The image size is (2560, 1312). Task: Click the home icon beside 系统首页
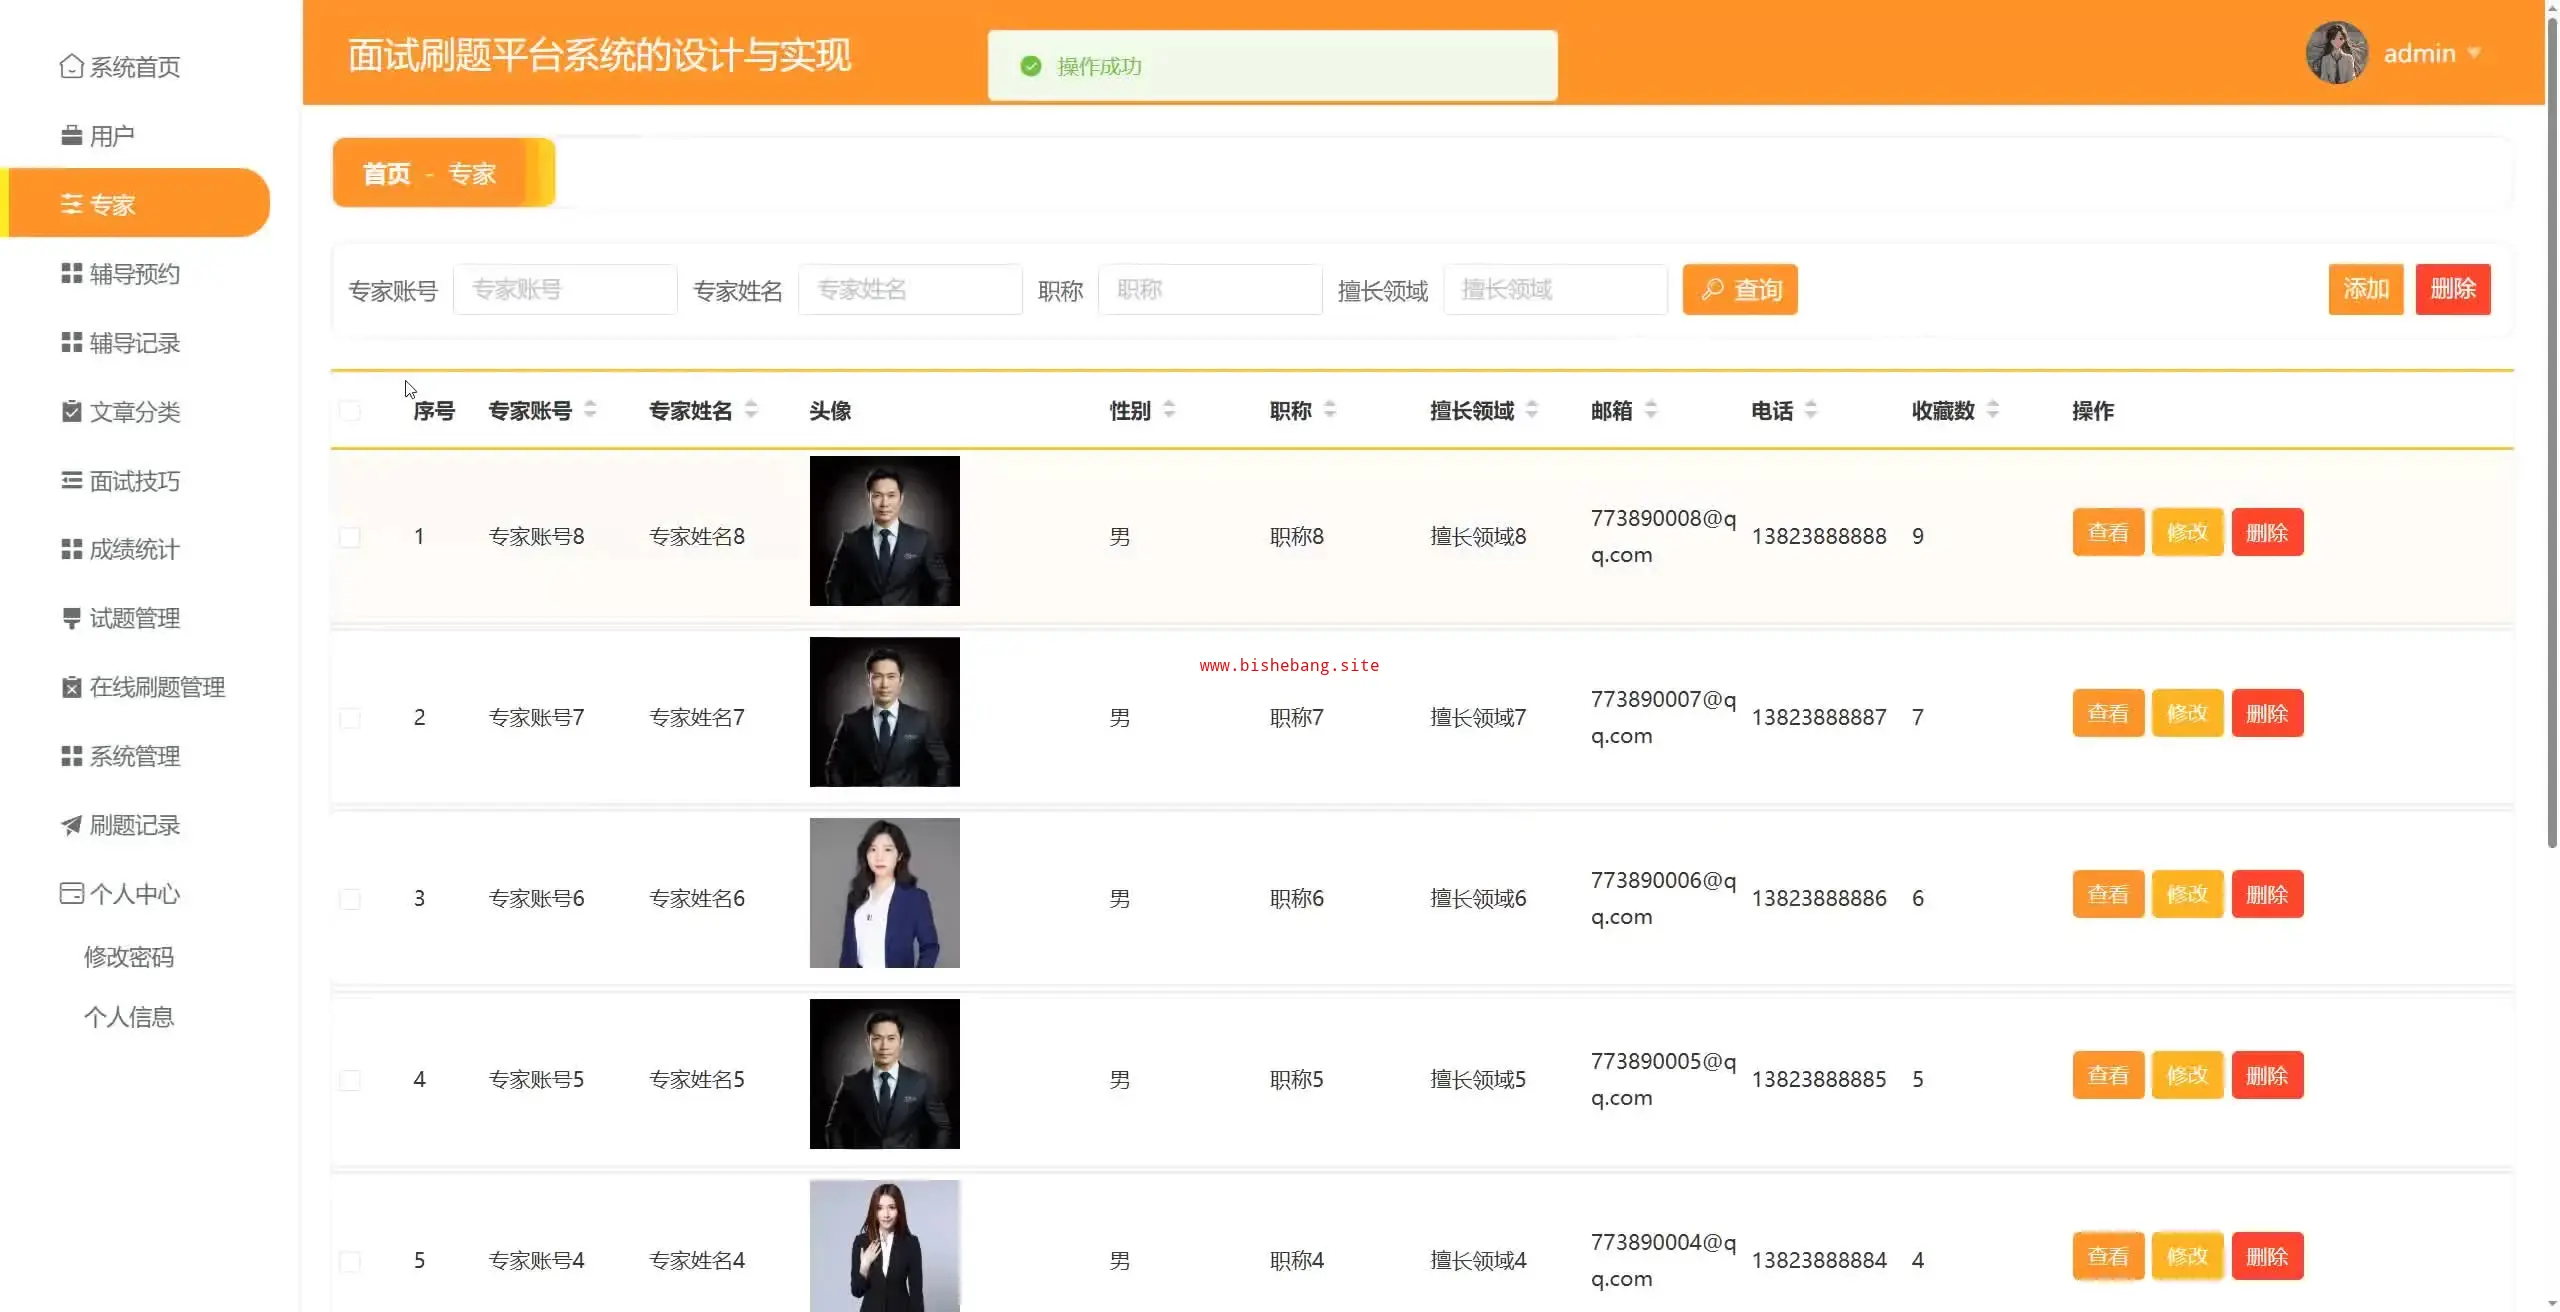[x=71, y=66]
